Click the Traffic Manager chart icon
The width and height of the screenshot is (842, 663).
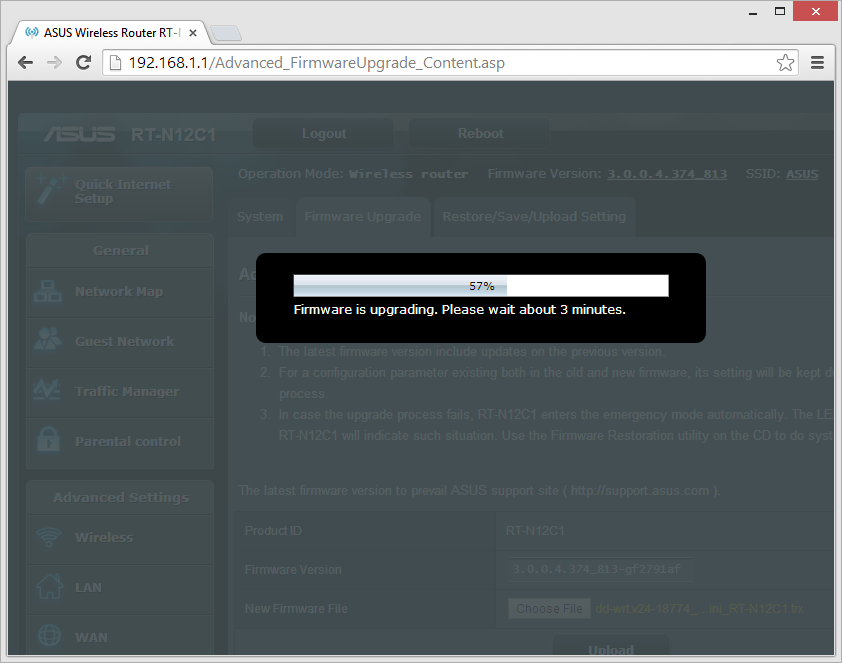47,390
